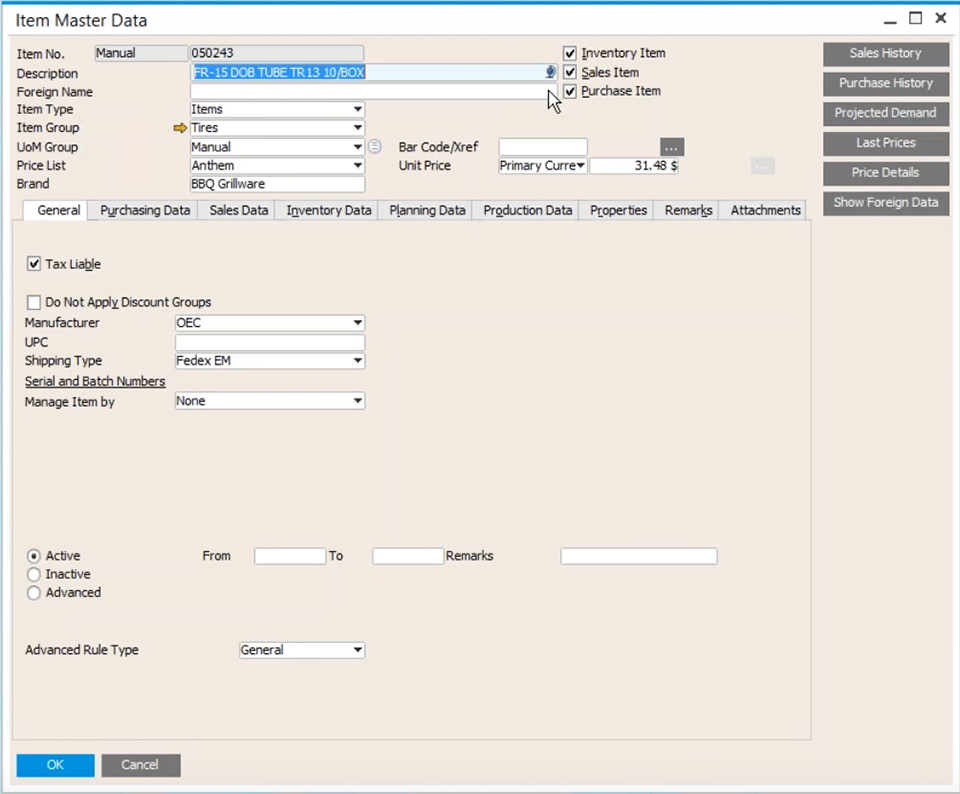Screen dimensions: 960x794
Task: Open the Advanced Rule Type dropdown
Action: click(x=357, y=649)
